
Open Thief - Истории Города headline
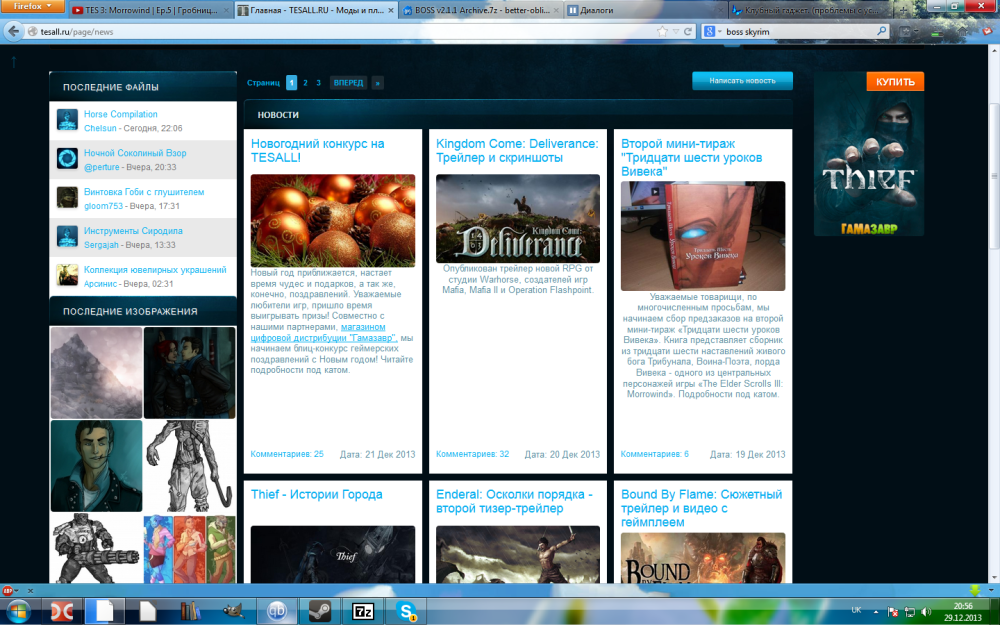tap(316, 494)
